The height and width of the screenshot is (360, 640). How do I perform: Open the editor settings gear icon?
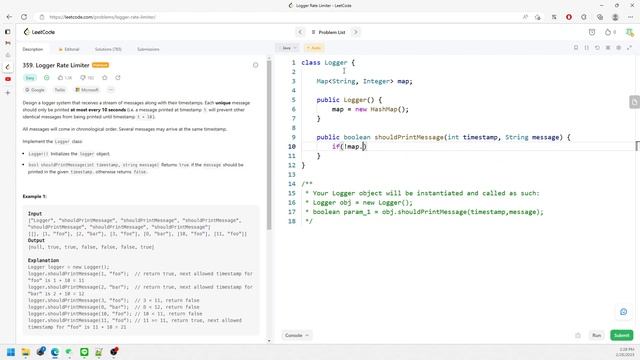pyautogui.click(x=618, y=48)
